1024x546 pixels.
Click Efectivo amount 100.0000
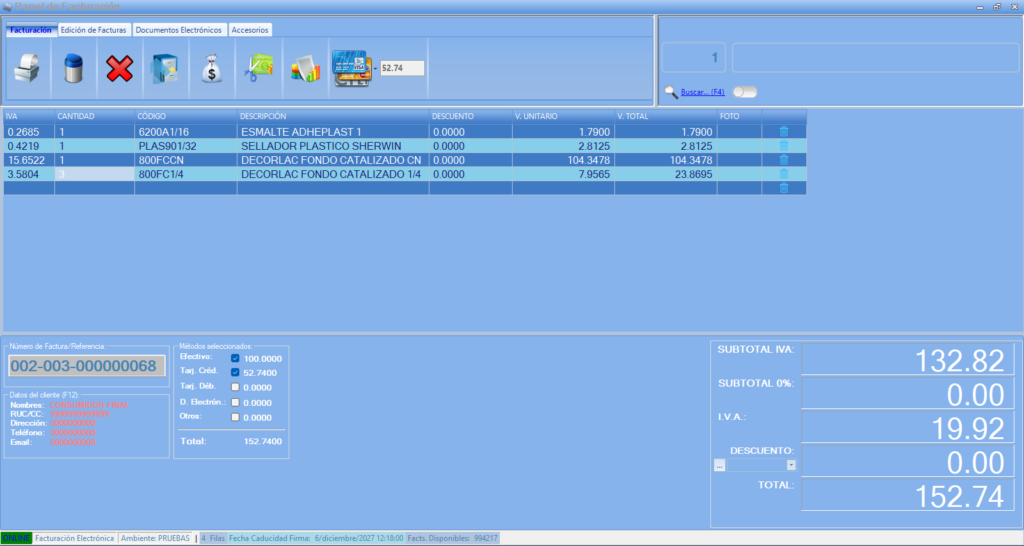(263, 359)
